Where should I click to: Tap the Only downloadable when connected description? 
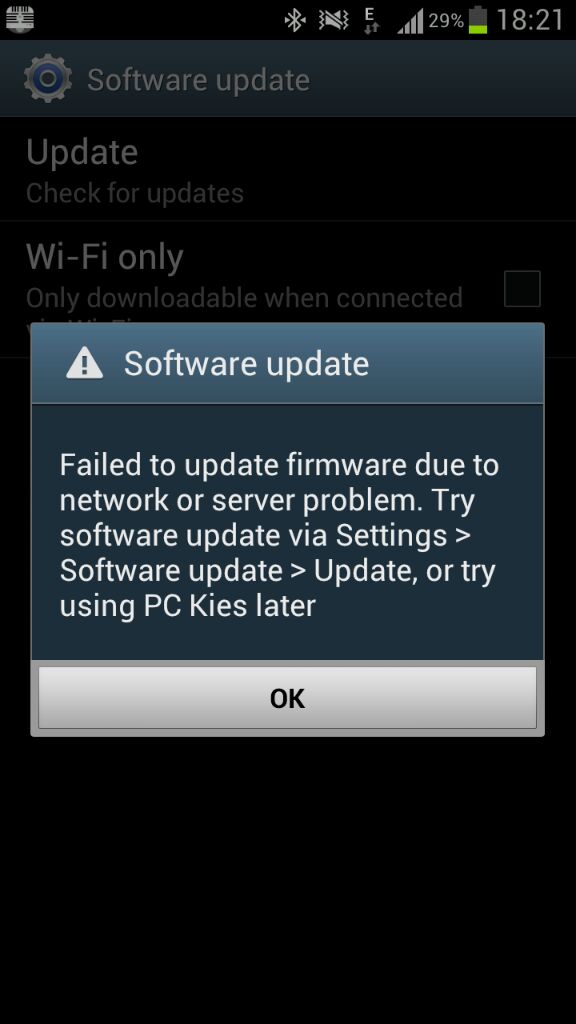(244, 298)
